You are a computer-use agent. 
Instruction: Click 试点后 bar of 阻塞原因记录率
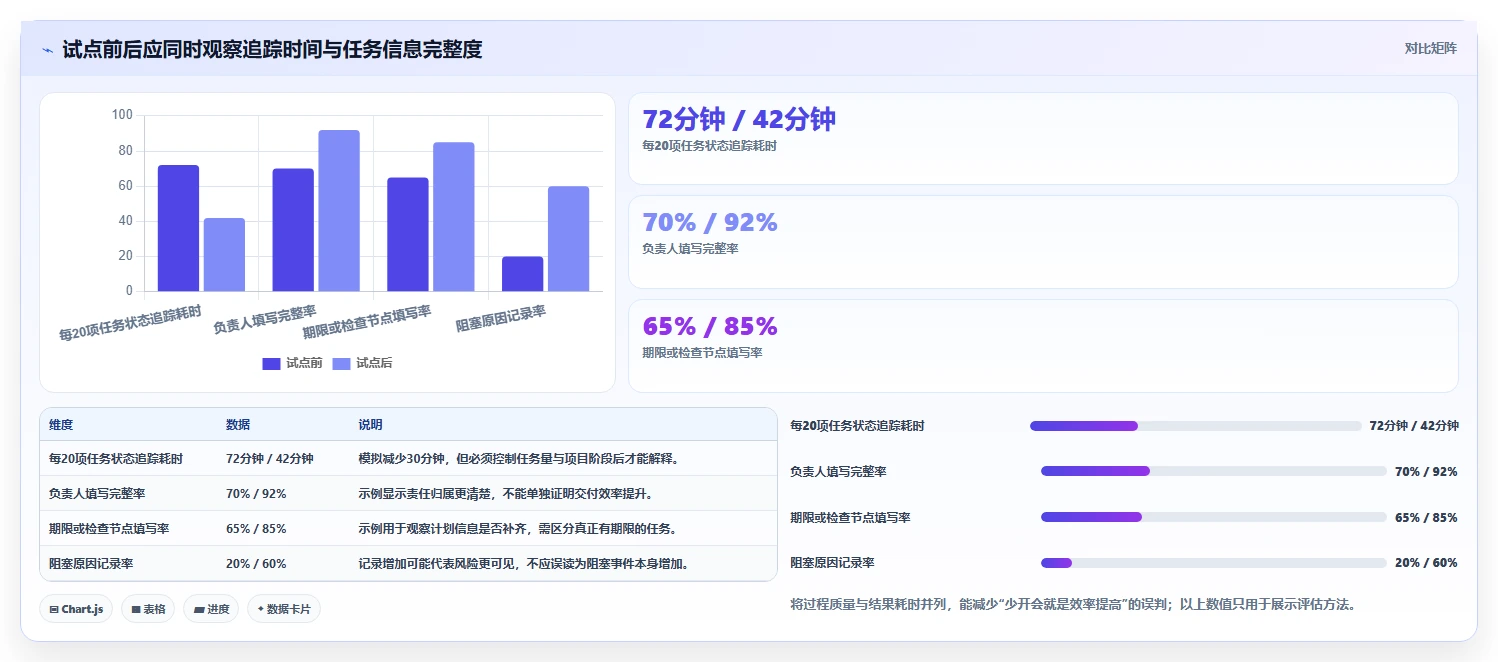click(569, 239)
